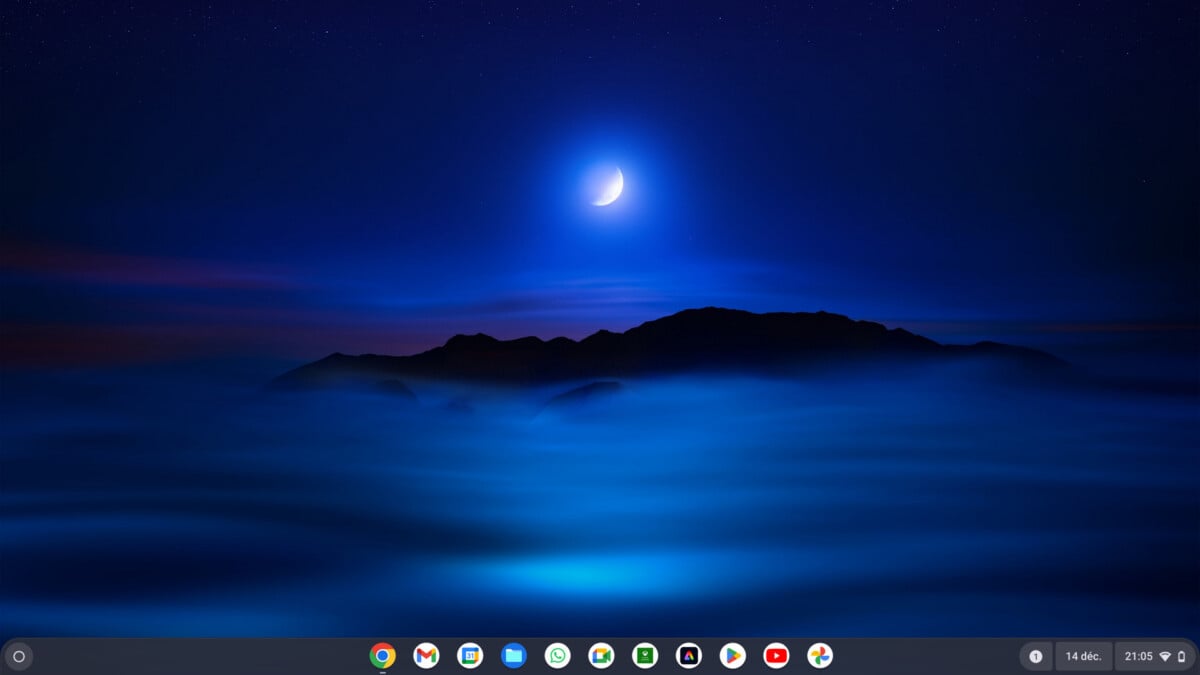Open the Files app
The image size is (1200, 675).
pos(513,656)
